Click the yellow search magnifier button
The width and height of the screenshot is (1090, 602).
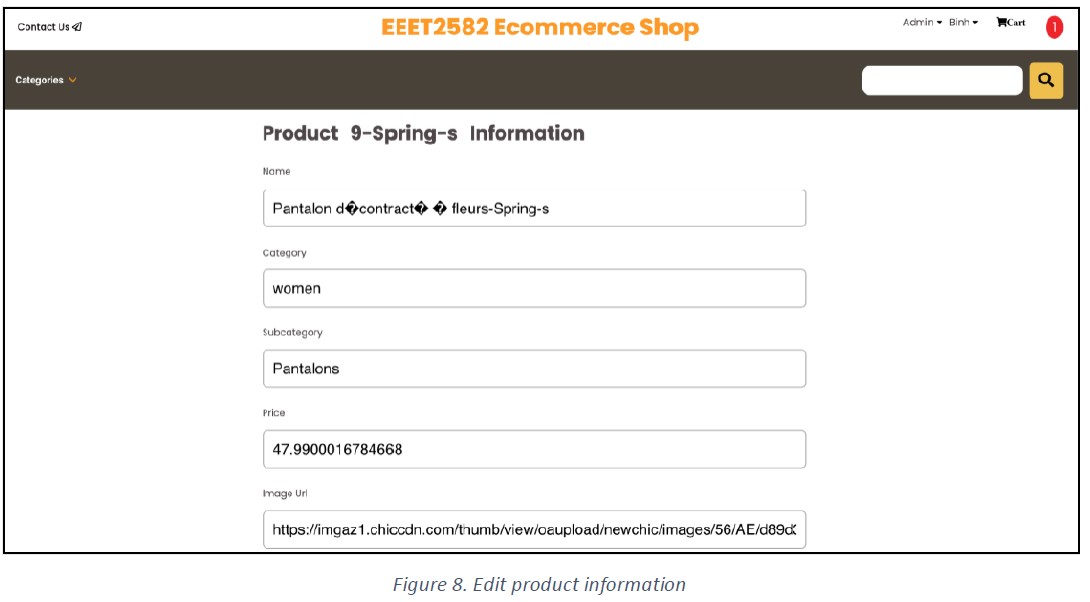click(1046, 81)
